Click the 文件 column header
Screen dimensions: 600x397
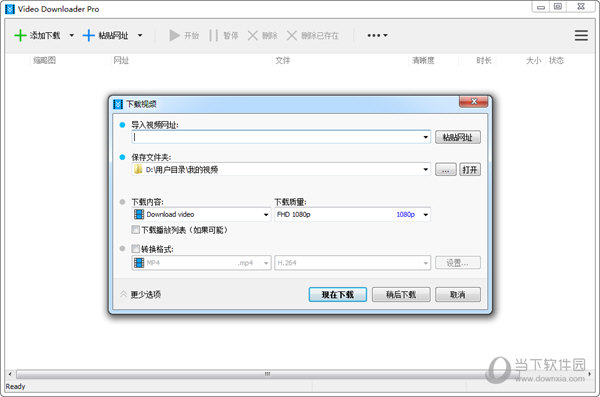coord(283,60)
